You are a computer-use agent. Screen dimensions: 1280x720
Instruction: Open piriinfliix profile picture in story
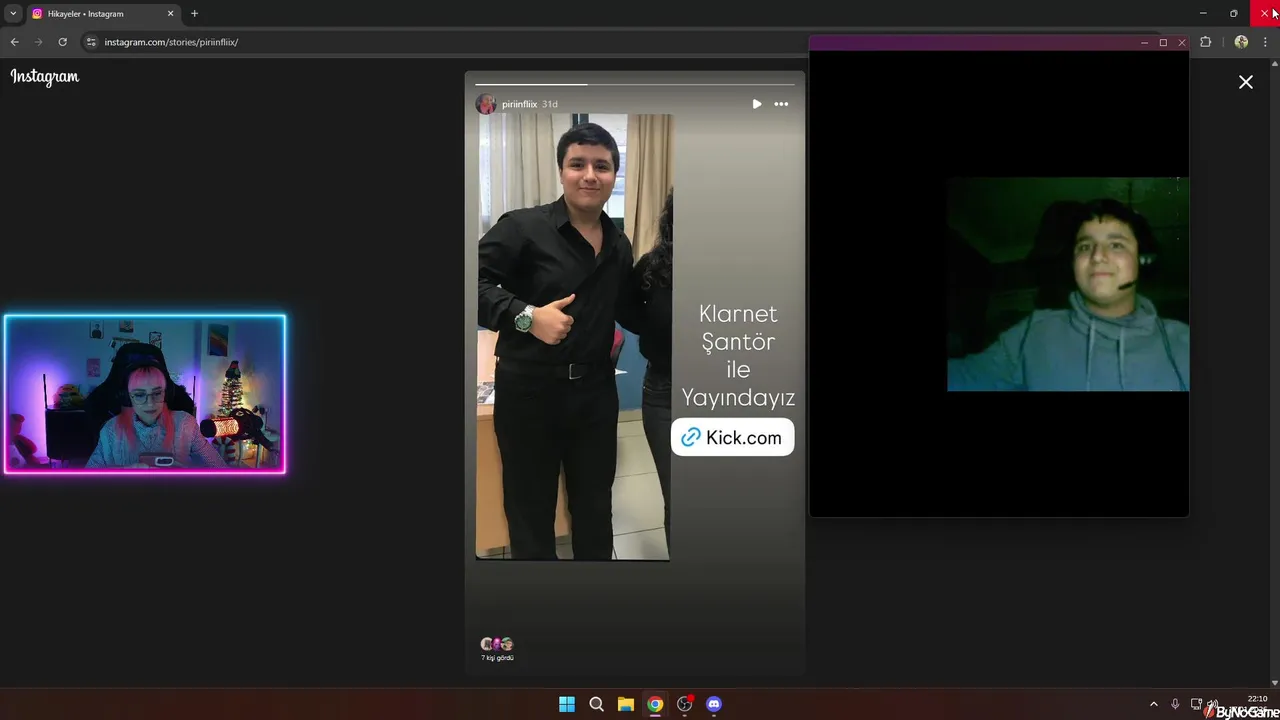coord(486,104)
